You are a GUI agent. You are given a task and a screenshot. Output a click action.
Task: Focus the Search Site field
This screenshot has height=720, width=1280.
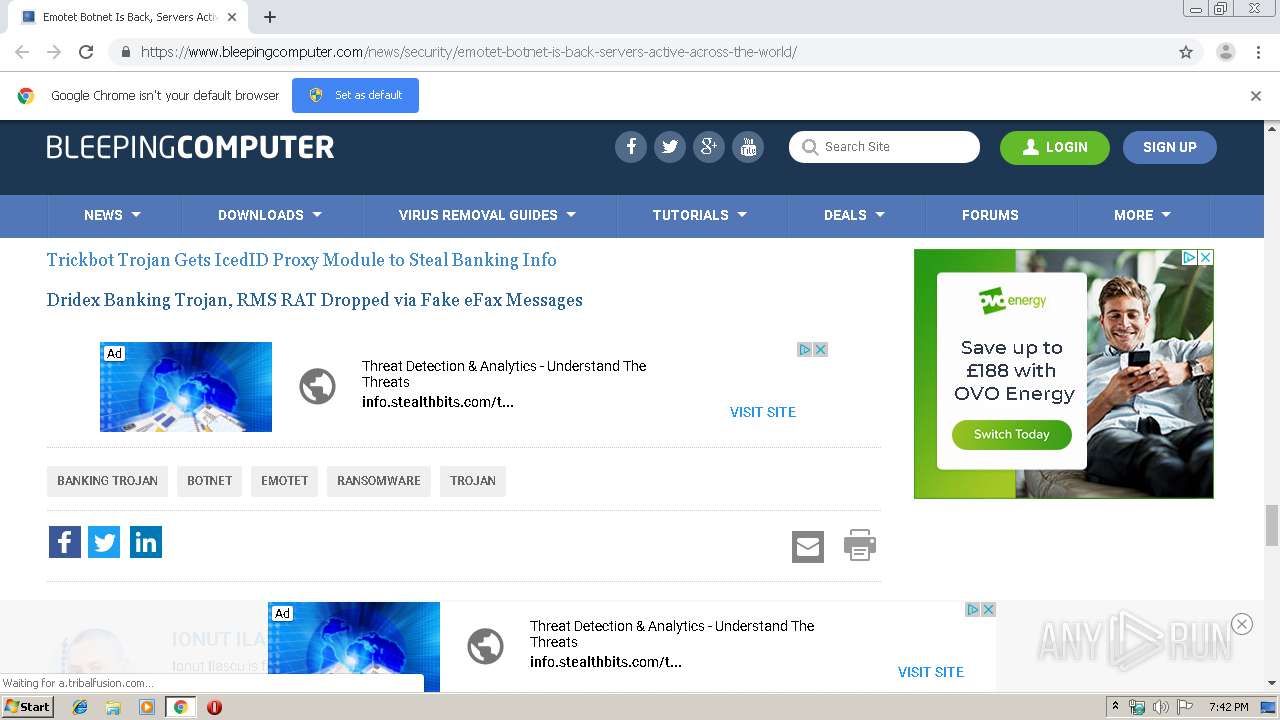click(884, 147)
